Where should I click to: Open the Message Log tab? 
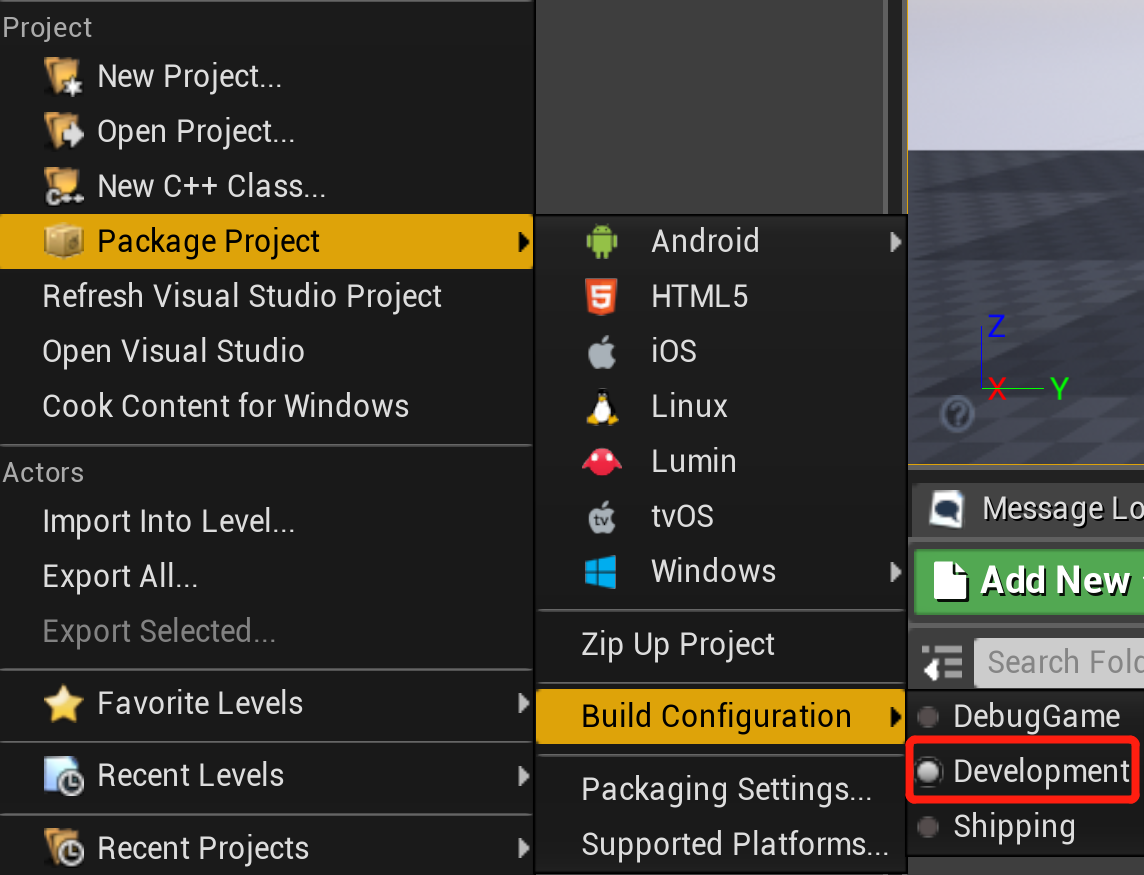pos(1040,509)
